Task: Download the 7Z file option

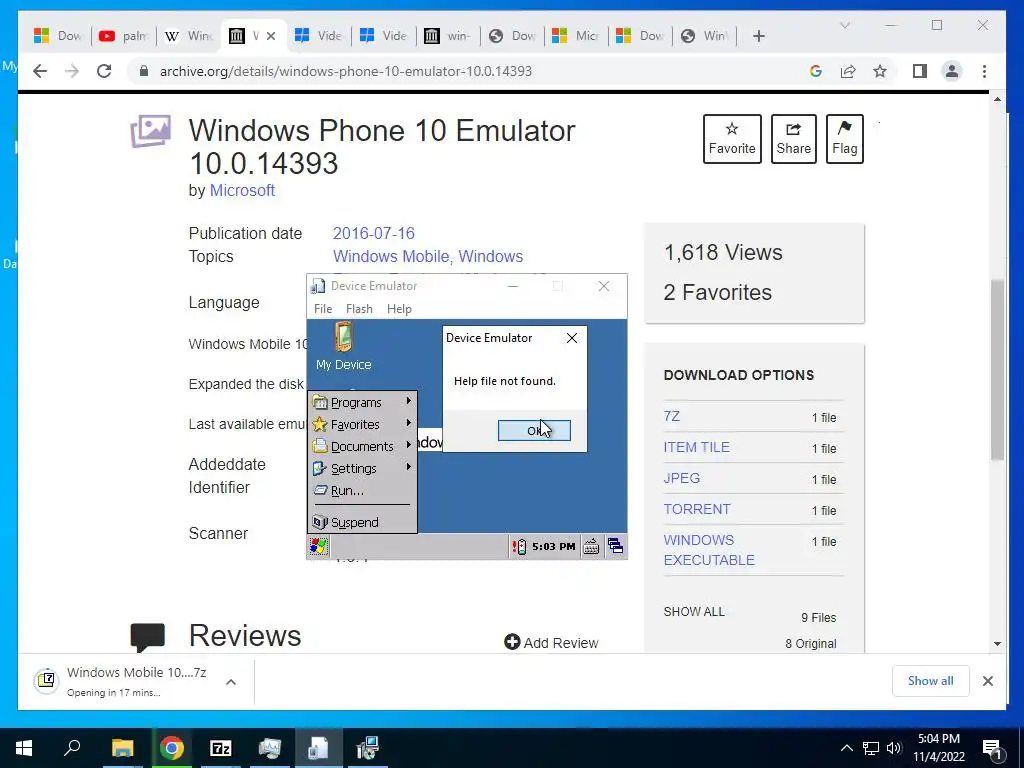Action: (x=671, y=416)
